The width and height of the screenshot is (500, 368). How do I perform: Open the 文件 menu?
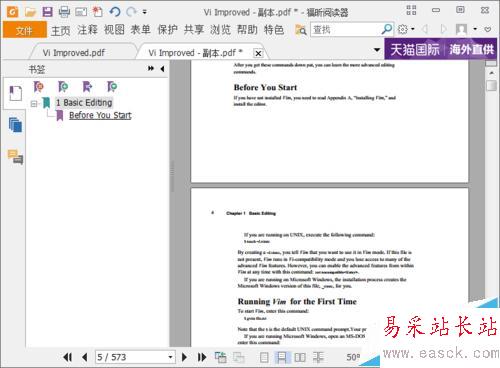click(24, 31)
